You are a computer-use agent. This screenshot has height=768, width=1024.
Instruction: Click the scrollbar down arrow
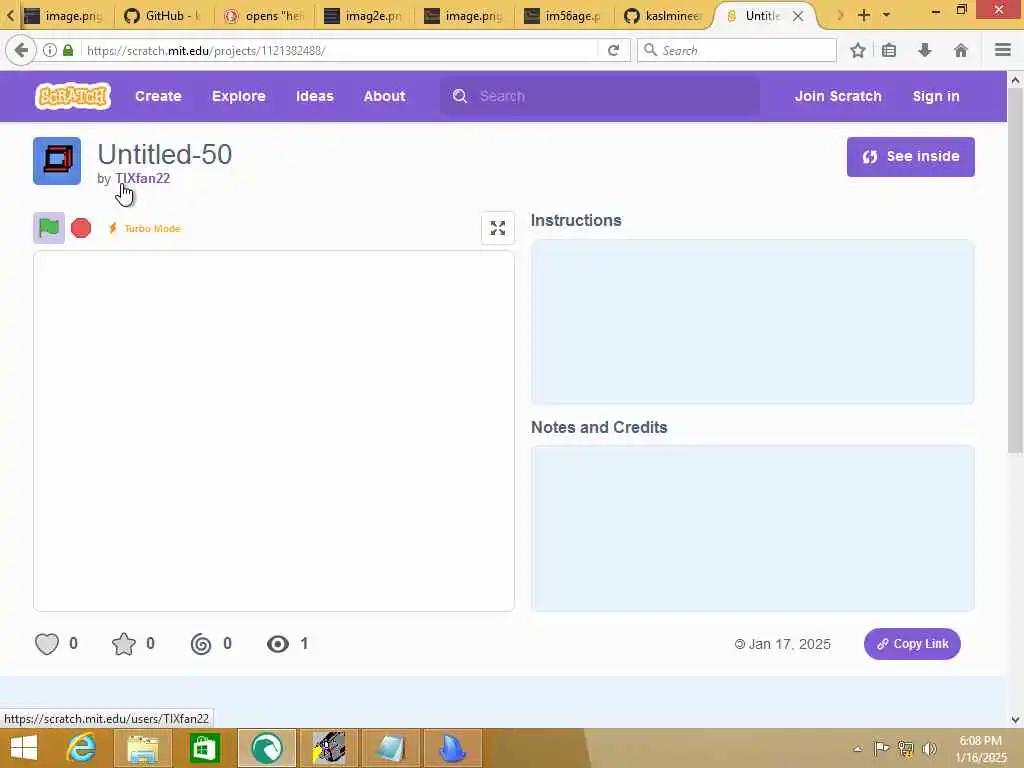coord(1015,719)
